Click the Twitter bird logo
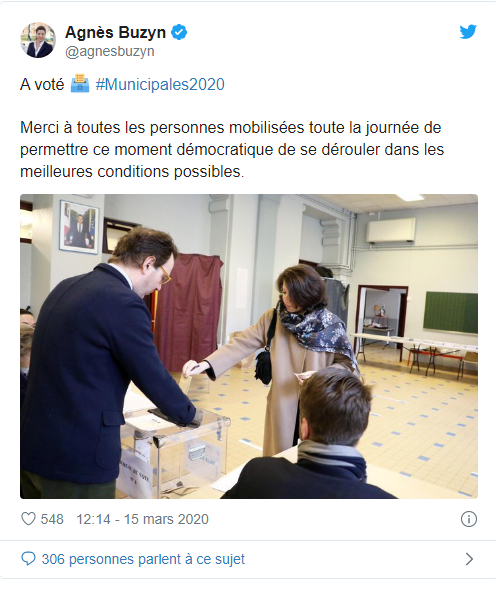Screen dimensions: 496x590 click(x=468, y=32)
